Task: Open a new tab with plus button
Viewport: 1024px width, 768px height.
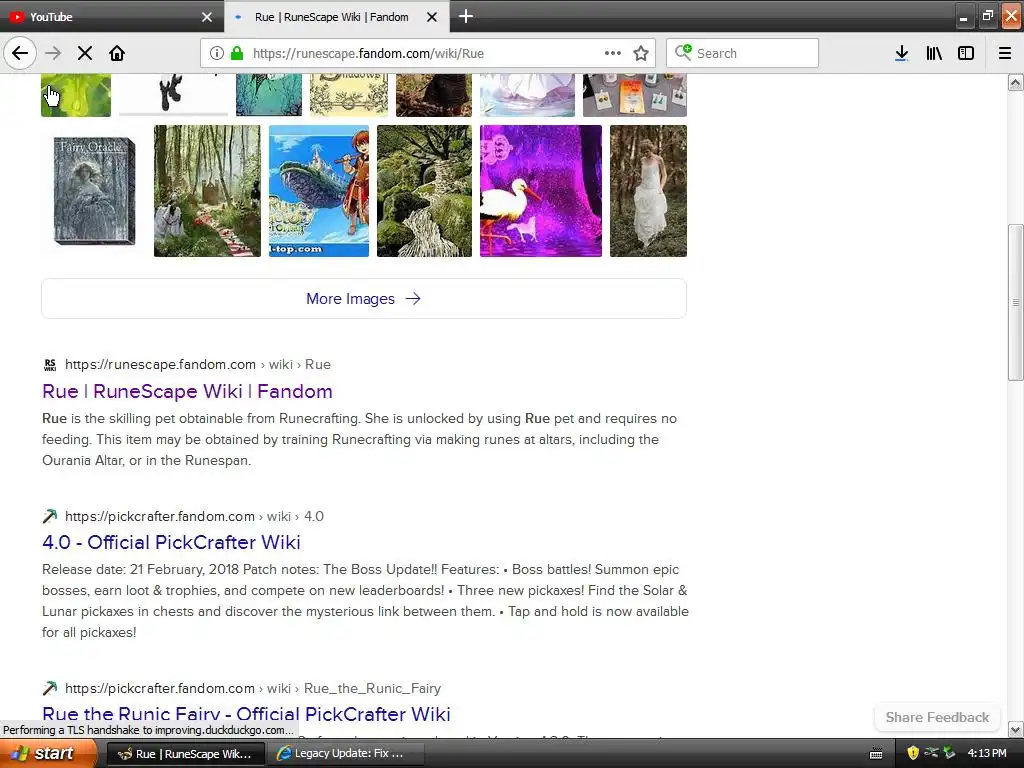Action: [x=466, y=16]
